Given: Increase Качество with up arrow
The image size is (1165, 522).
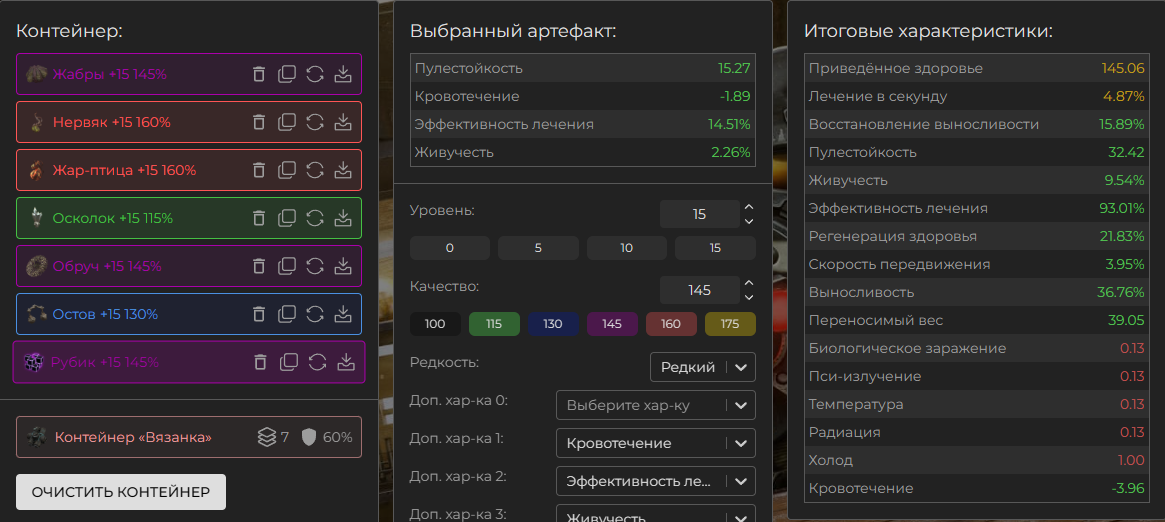Looking at the screenshot, I should (x=749, y=284).
